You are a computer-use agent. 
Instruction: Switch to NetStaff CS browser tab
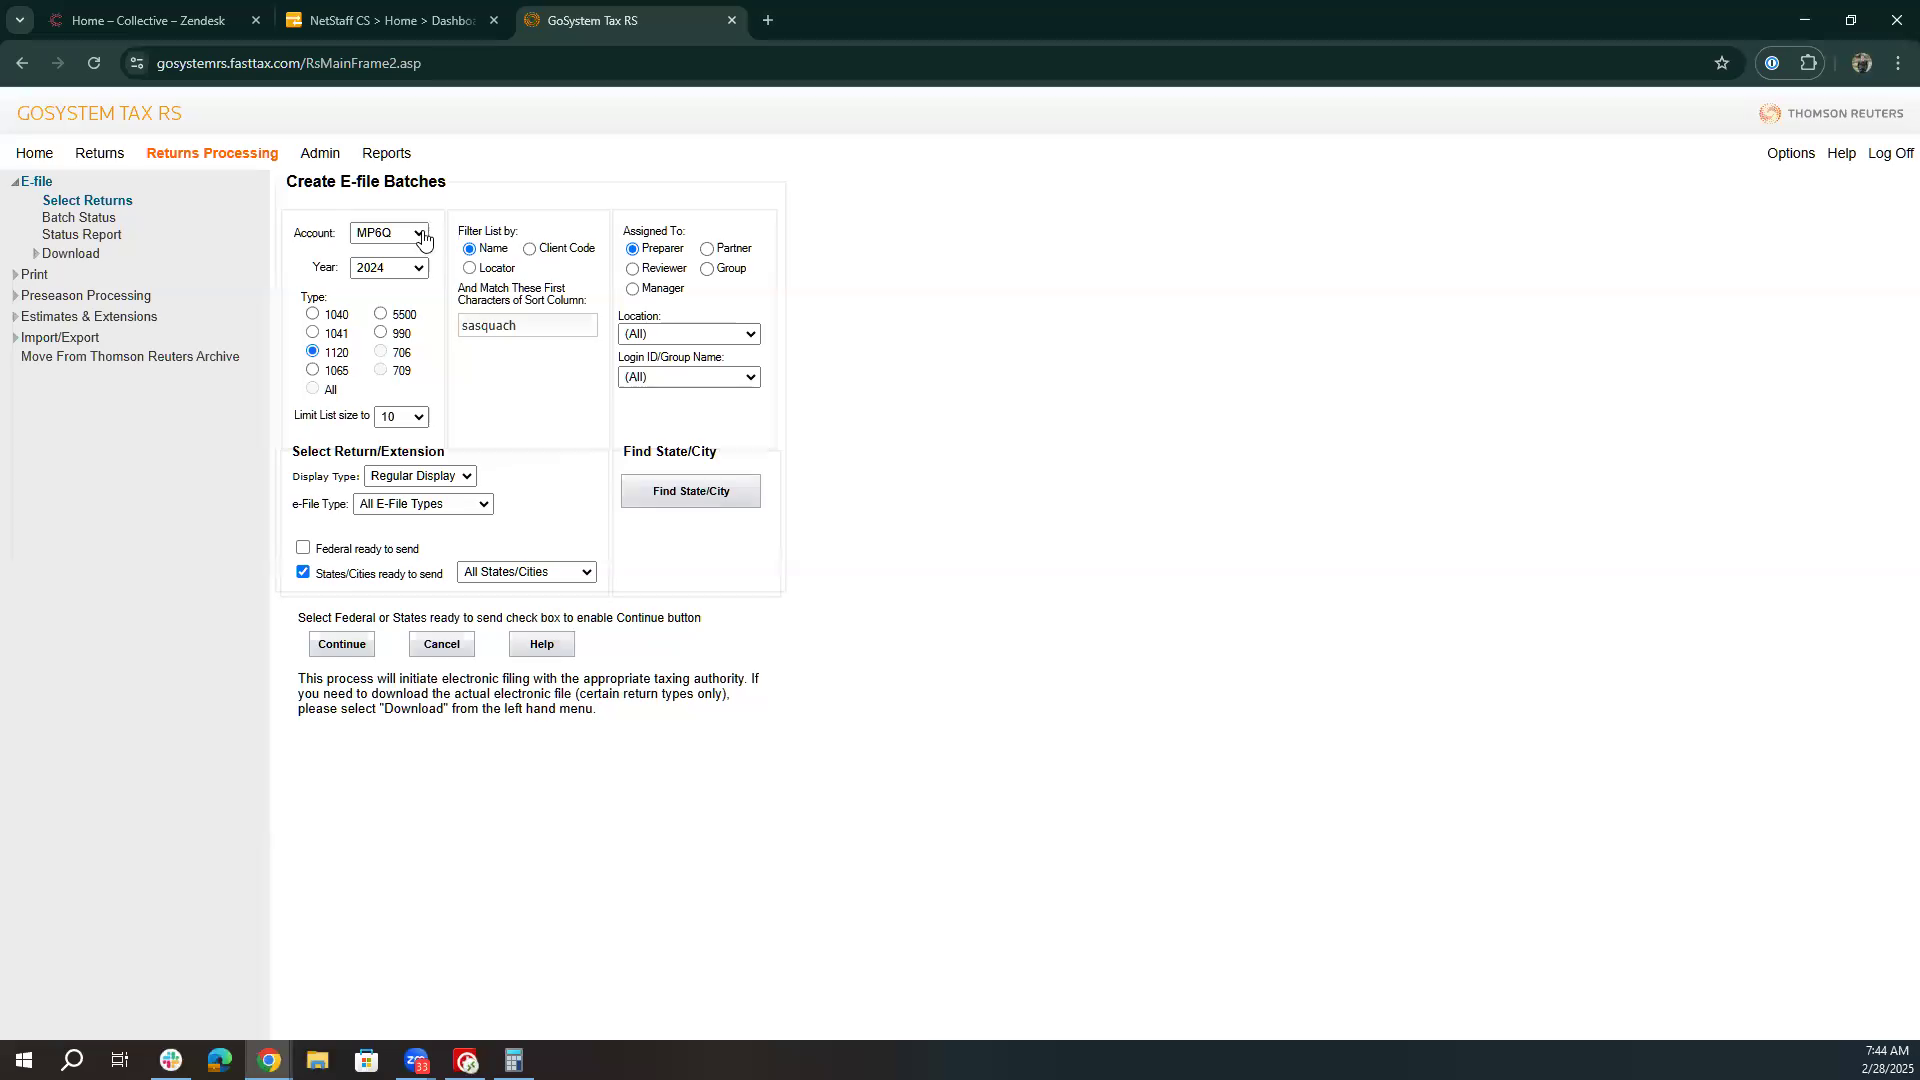[390, 20]
